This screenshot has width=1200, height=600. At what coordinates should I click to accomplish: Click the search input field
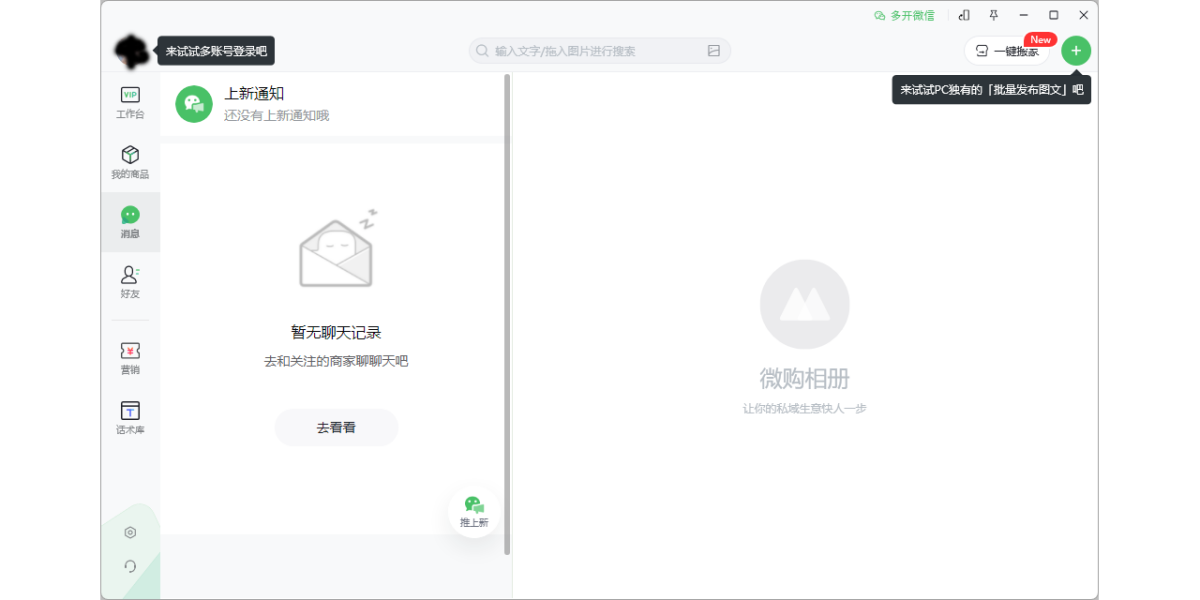[x=590, y=51]
